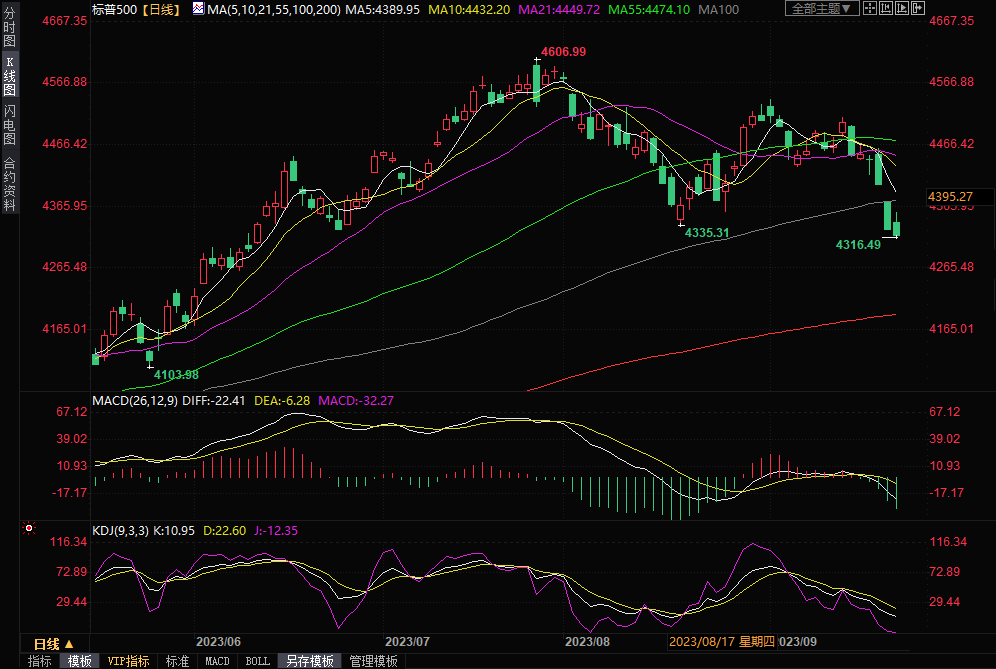The width and height of the screenshot is (996, 669).
Task: Open the 全部主题 dropdown
Action: (x=822, y=9)
